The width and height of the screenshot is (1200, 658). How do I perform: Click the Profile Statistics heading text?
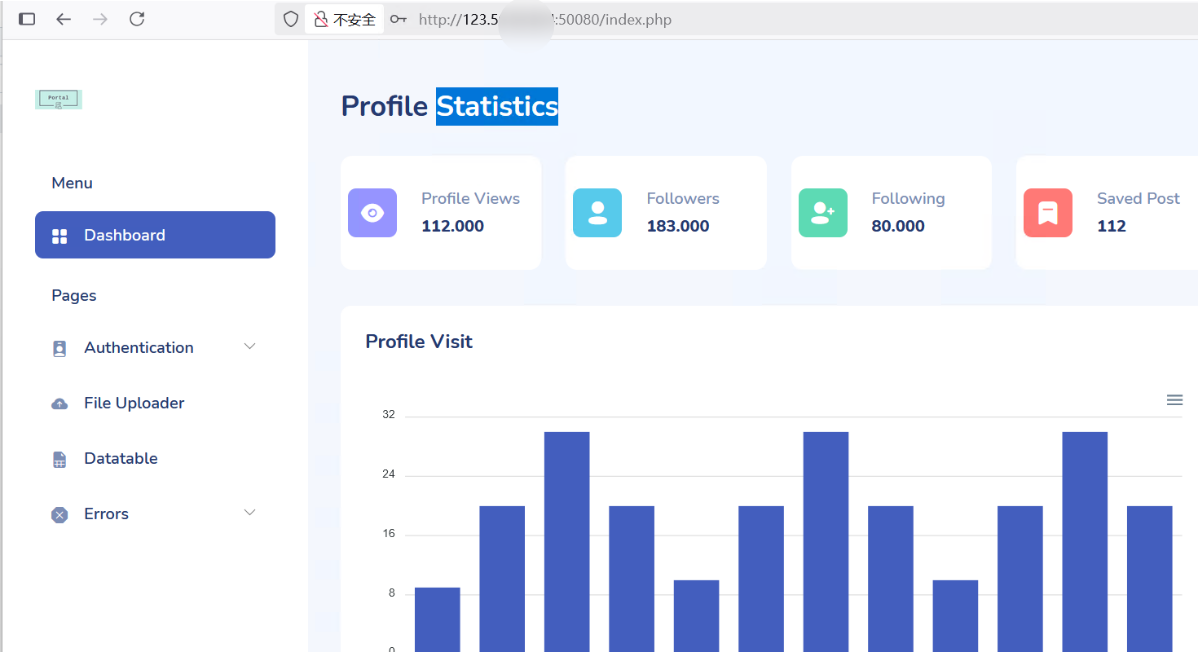pyautogui.click(x=449, y=106)
